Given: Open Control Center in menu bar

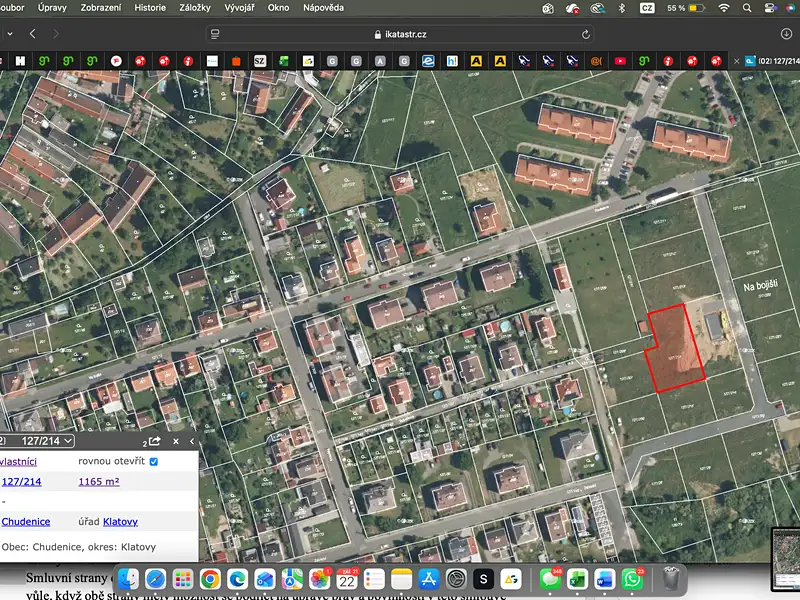Looking at the screenshot, I should pyautogui.click(x=770, y=8).
